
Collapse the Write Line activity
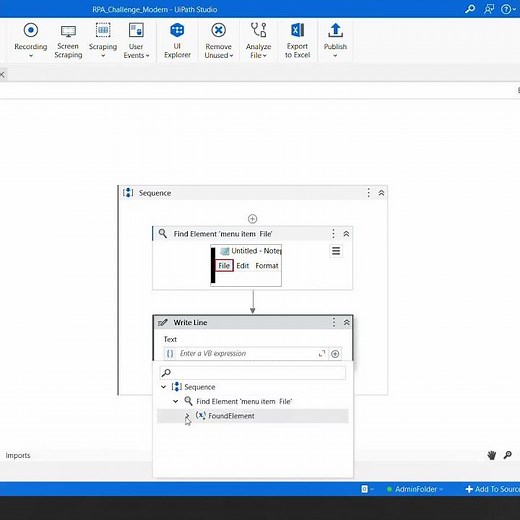(347, 322)
